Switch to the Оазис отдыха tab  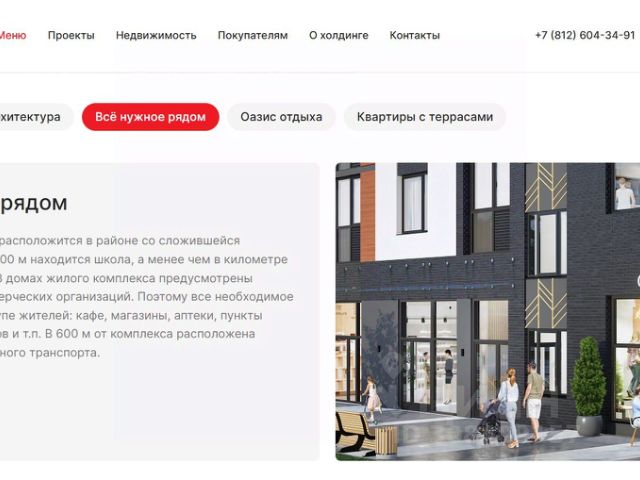[281, 117]
